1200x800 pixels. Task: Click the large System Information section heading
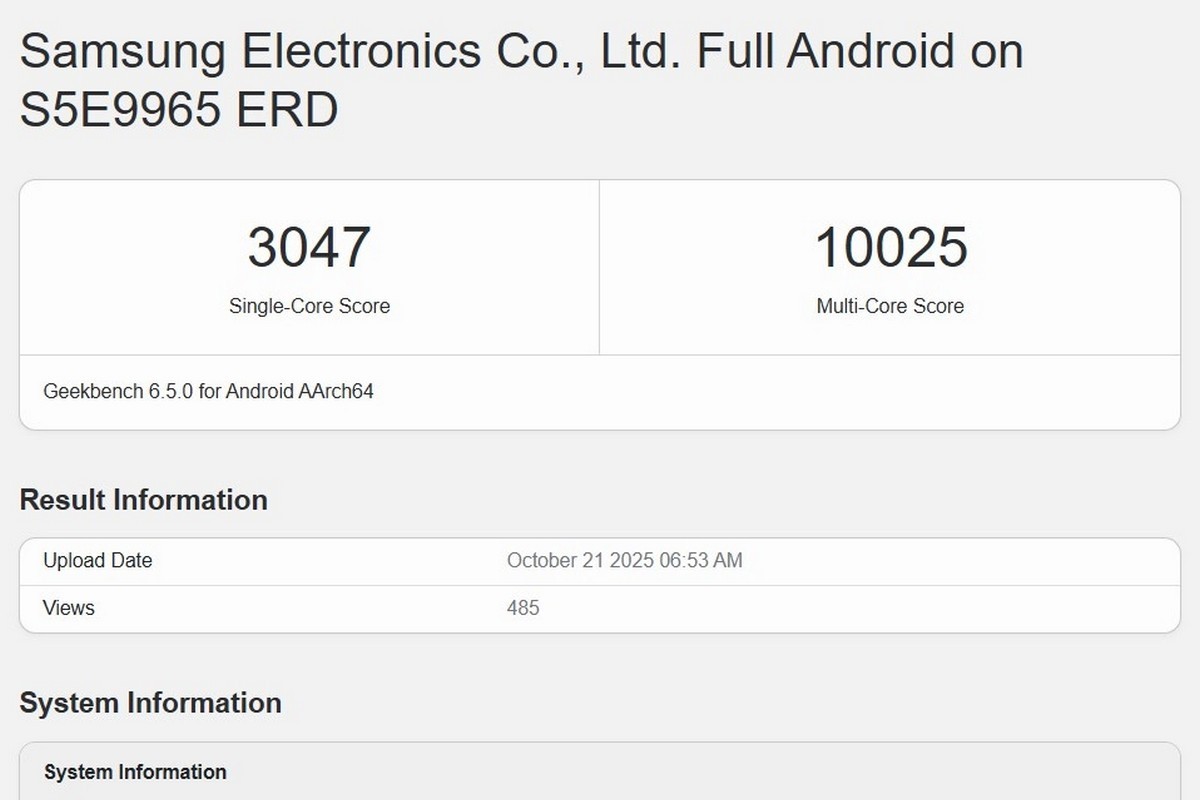click(150, 703)
